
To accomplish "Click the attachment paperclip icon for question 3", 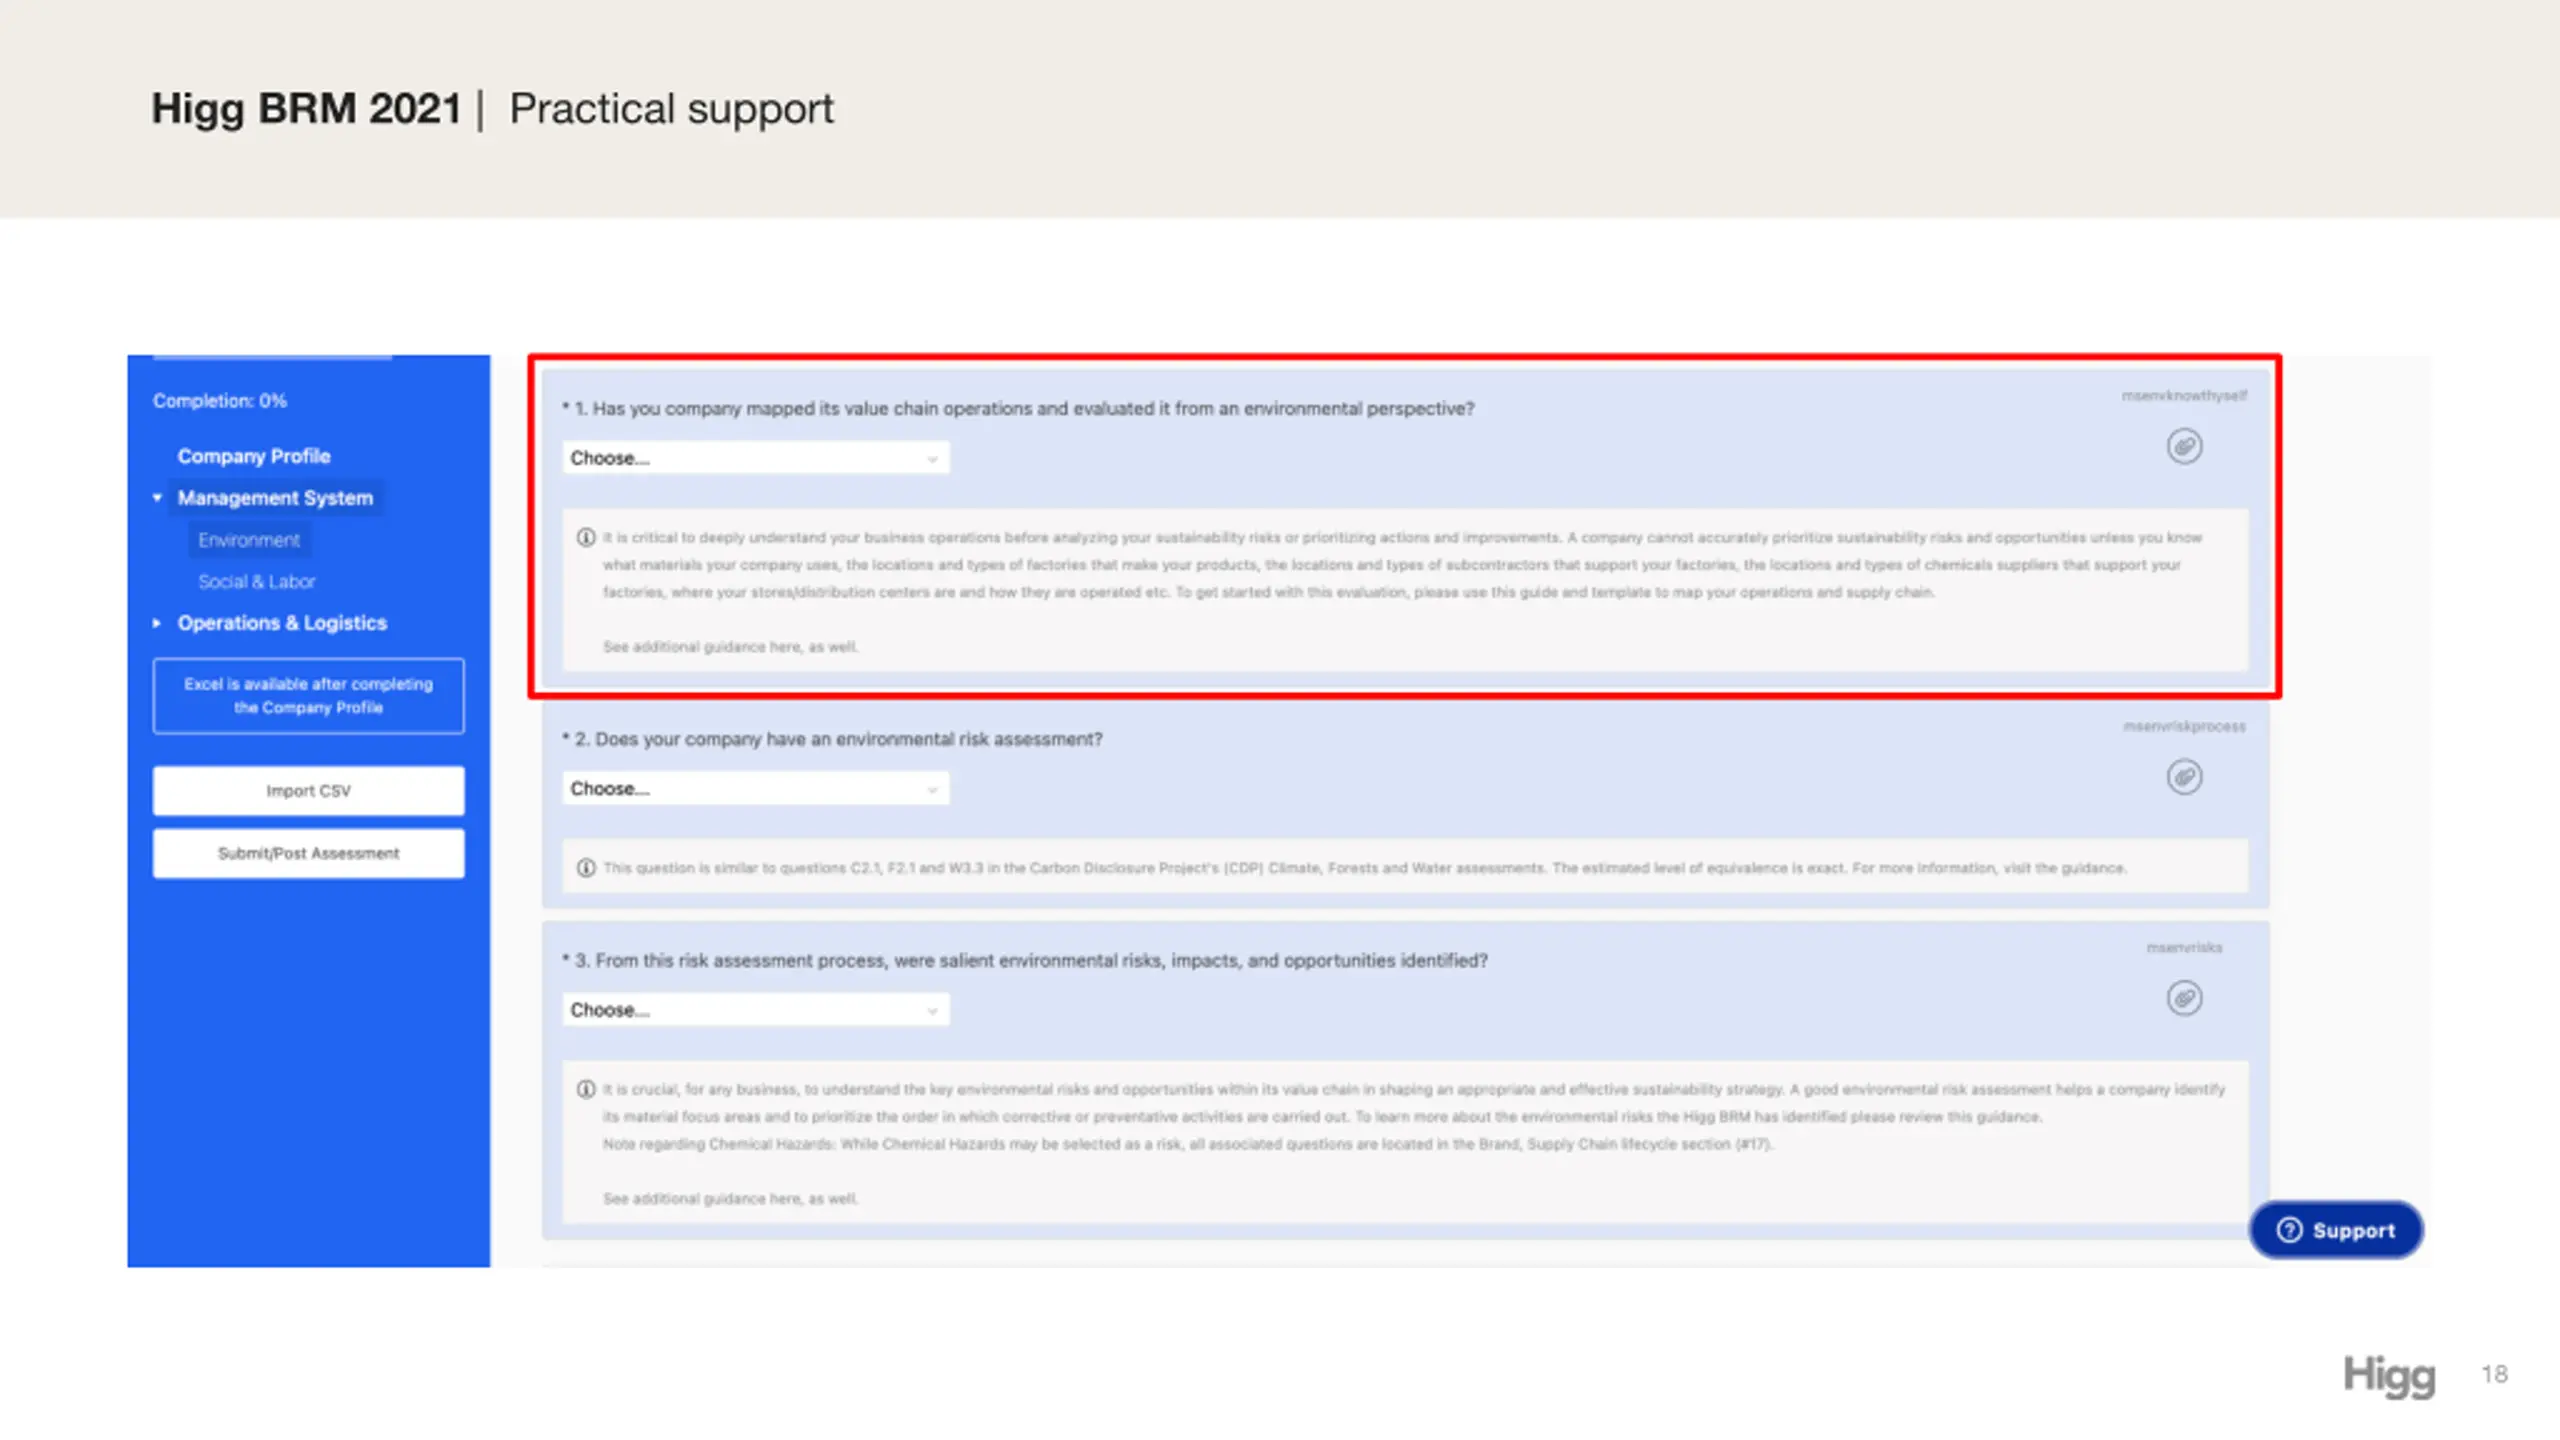I will (x=2184, y=998).
